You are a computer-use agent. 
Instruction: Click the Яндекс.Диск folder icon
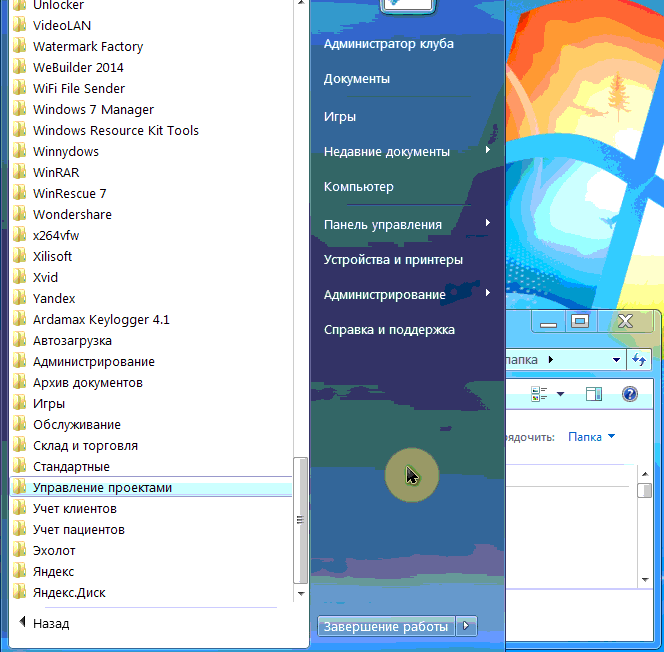pos(19,593)
